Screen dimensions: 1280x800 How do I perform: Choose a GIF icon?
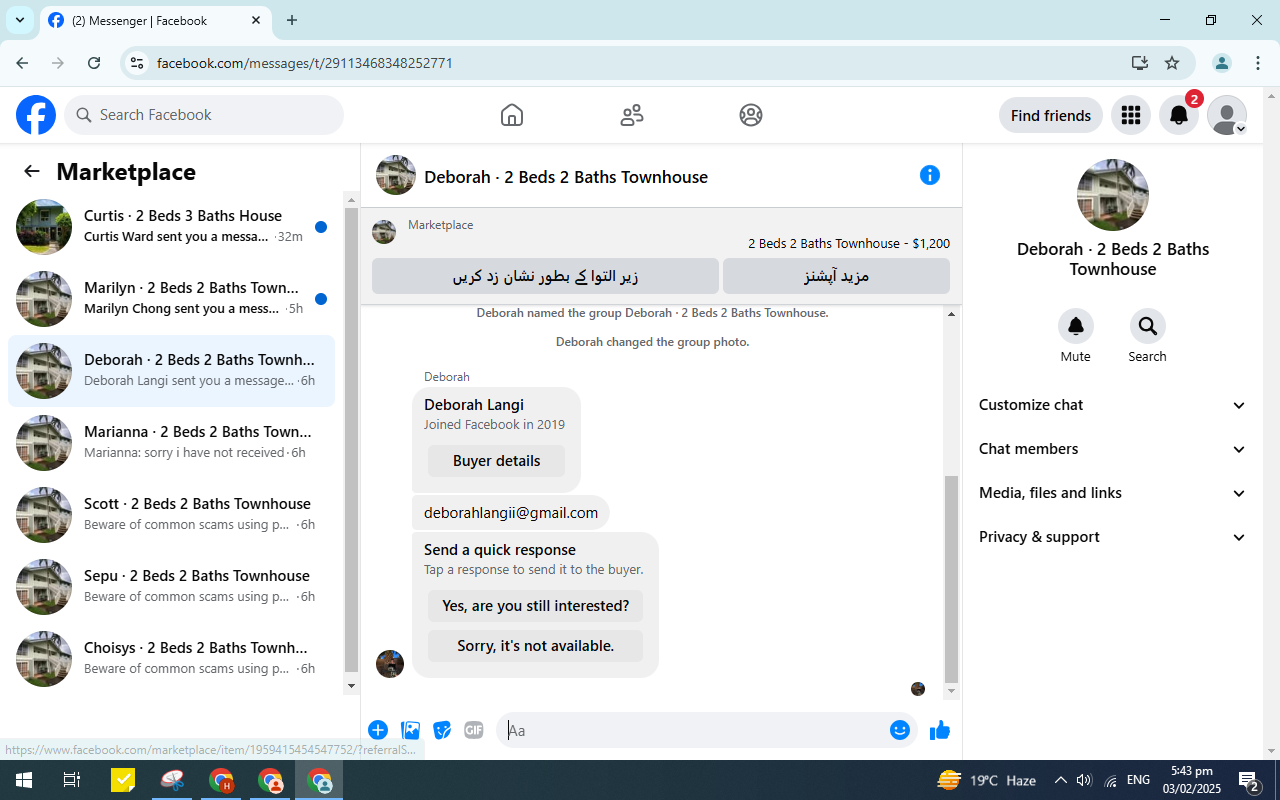tap(474, 730)
